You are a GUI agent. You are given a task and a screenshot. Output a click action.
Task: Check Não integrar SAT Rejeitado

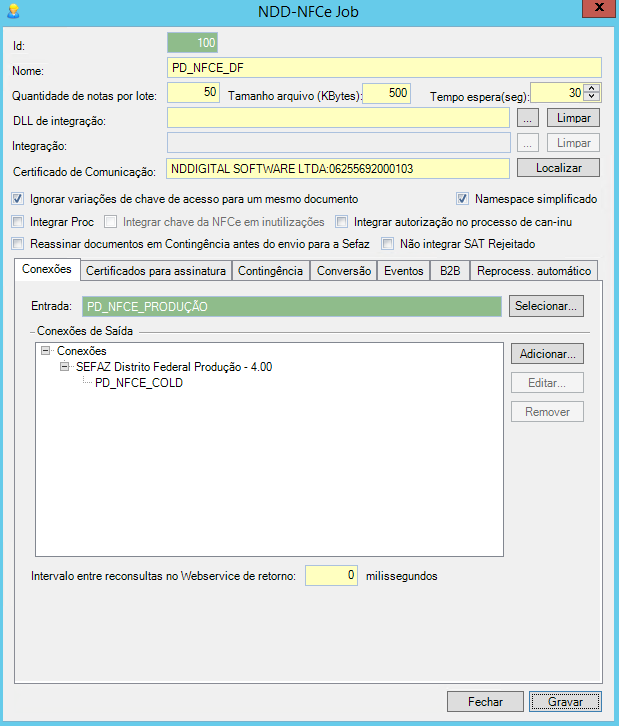pos(388,244)
